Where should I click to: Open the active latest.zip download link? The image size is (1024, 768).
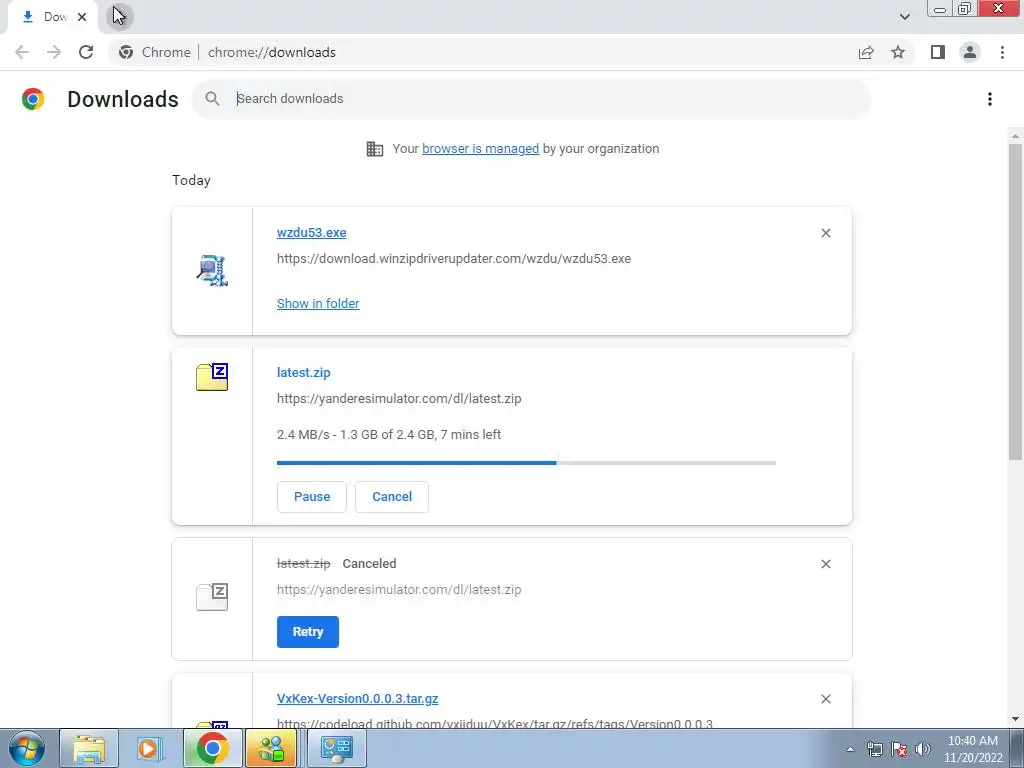click(x=304, y=372)
